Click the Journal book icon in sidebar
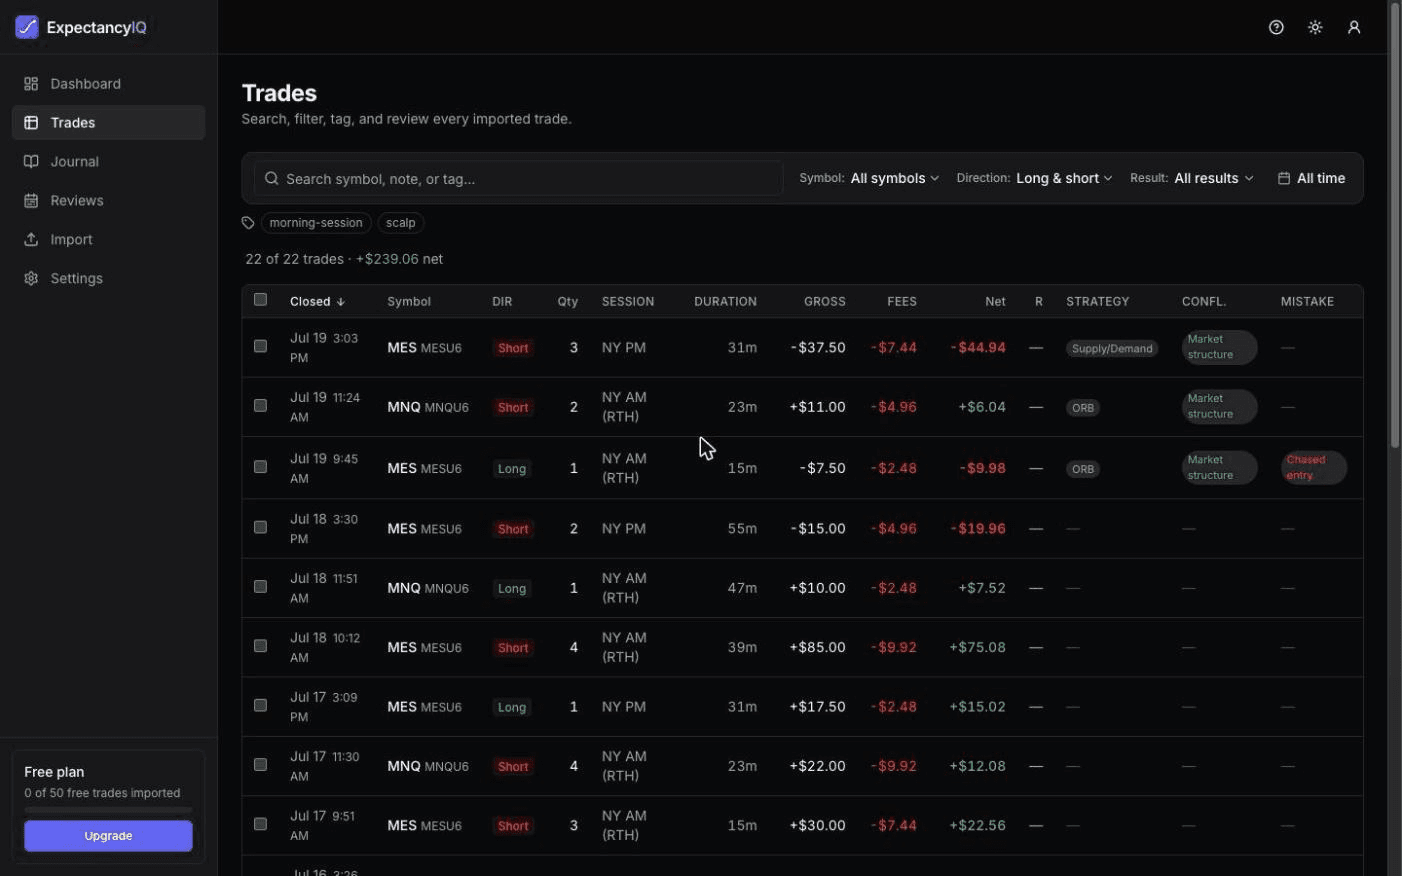Screen dimensions: 1402x876 point(31,162)
